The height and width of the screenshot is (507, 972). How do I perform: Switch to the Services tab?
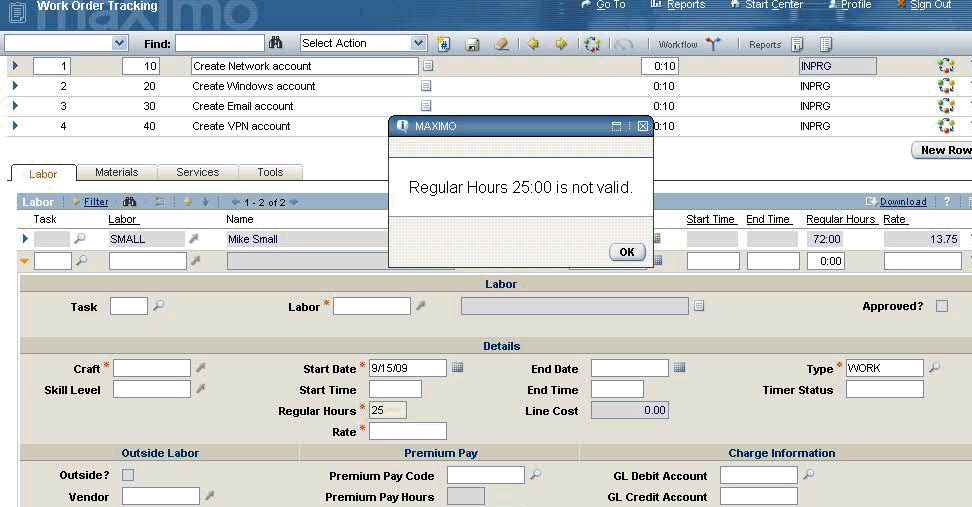(198, 172)
